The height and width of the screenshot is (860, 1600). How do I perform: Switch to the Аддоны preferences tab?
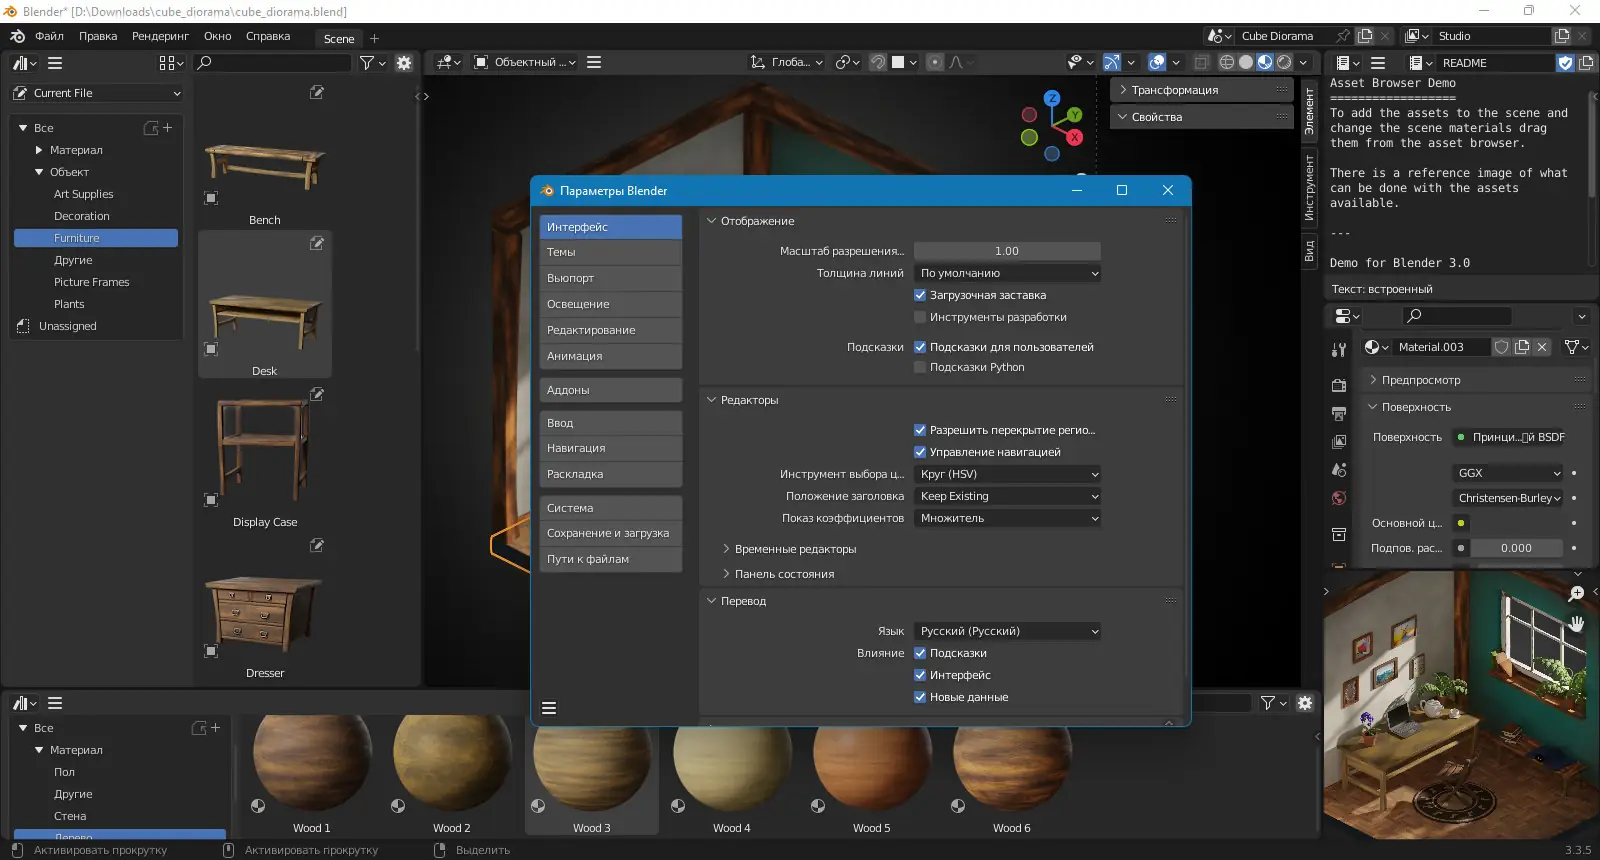point(610,390)
